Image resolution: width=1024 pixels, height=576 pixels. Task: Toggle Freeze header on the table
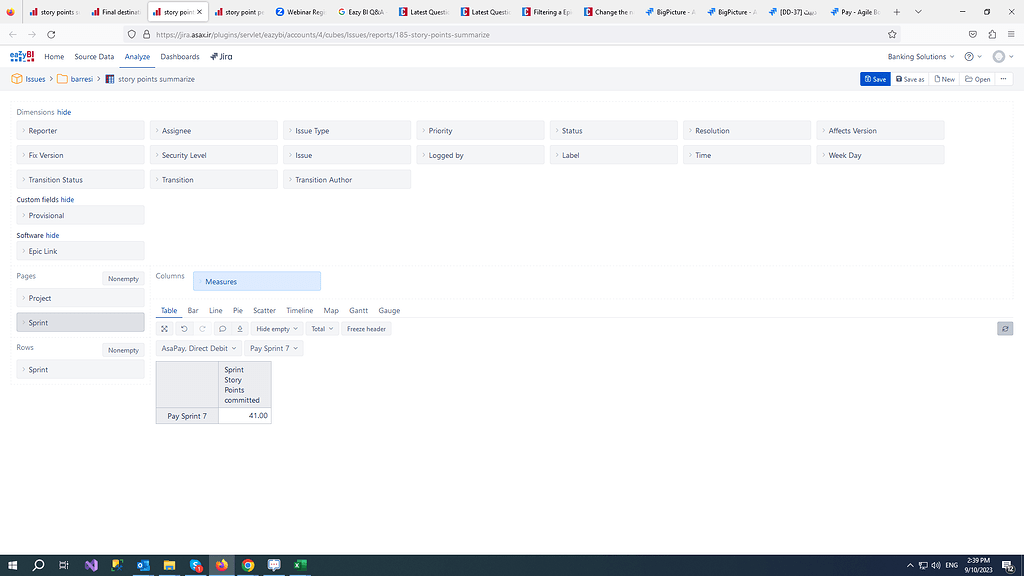(365, 328)
